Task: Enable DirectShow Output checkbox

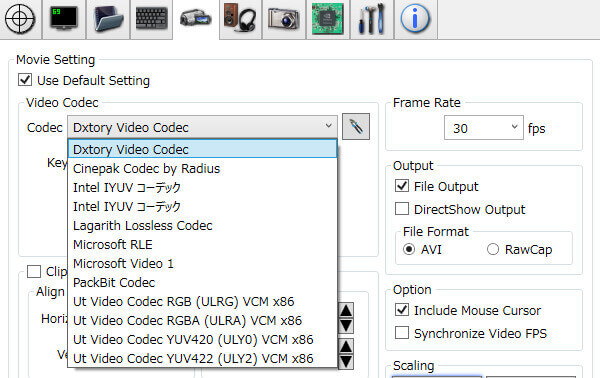Action: pyautogui.click(x=401, y=209)
